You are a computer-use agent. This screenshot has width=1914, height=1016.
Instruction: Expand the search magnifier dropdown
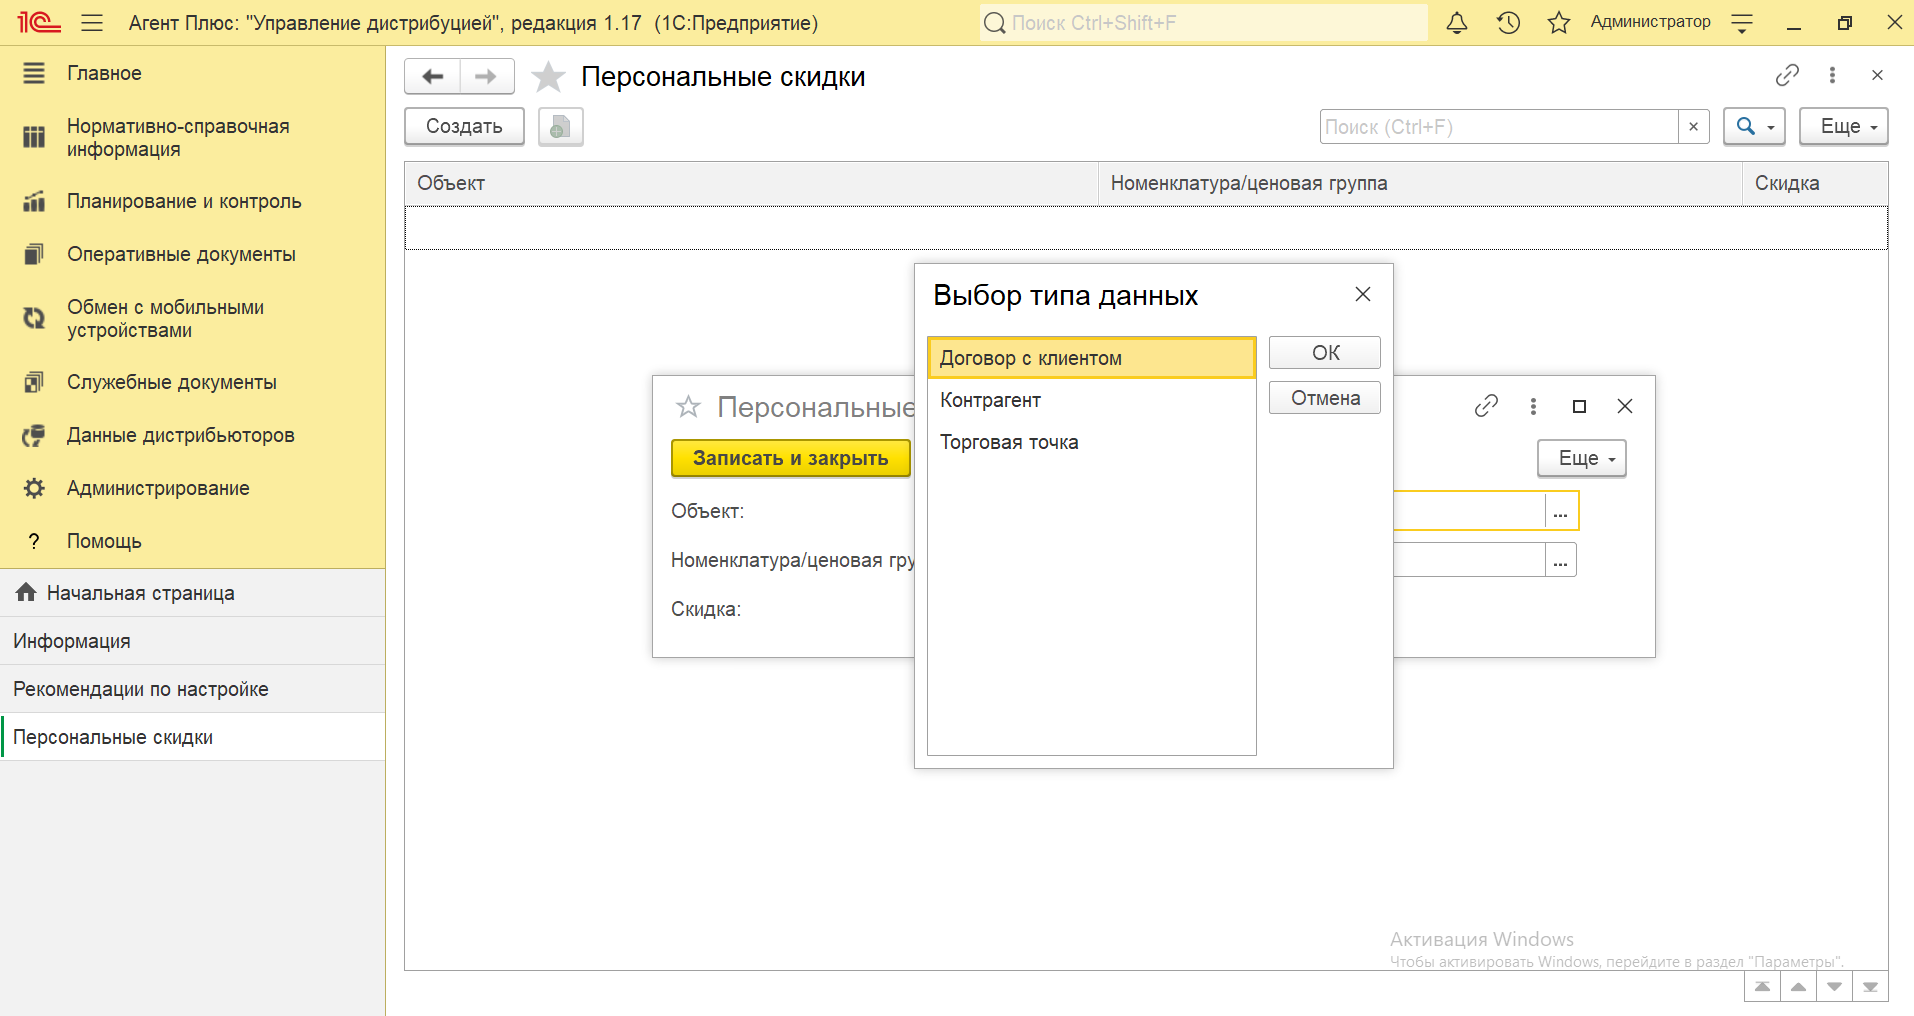(1754, 127)
